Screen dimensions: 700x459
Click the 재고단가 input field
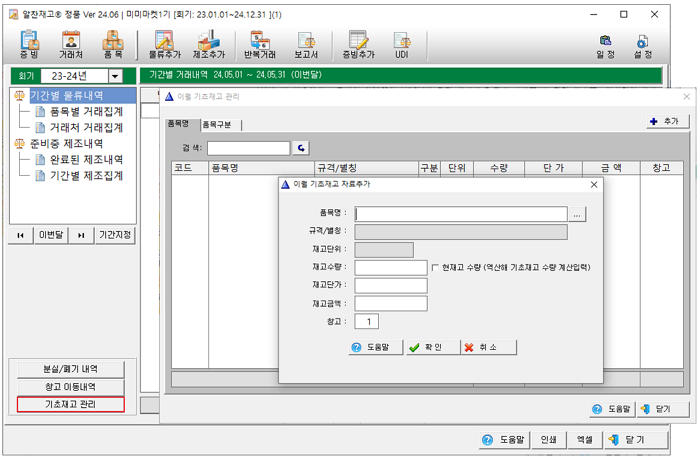coord(391,285)
